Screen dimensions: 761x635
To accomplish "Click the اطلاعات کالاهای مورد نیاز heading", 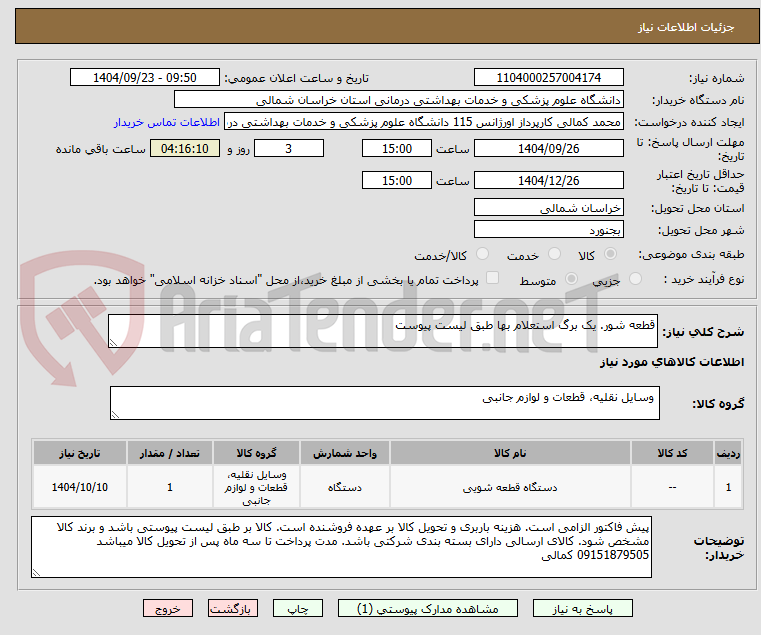I will point(672,362).
